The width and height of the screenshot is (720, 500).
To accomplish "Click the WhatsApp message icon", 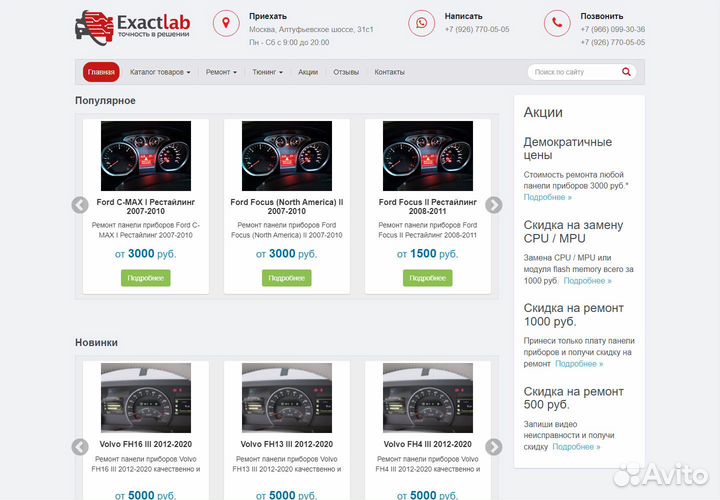I will tap(422, 23).
